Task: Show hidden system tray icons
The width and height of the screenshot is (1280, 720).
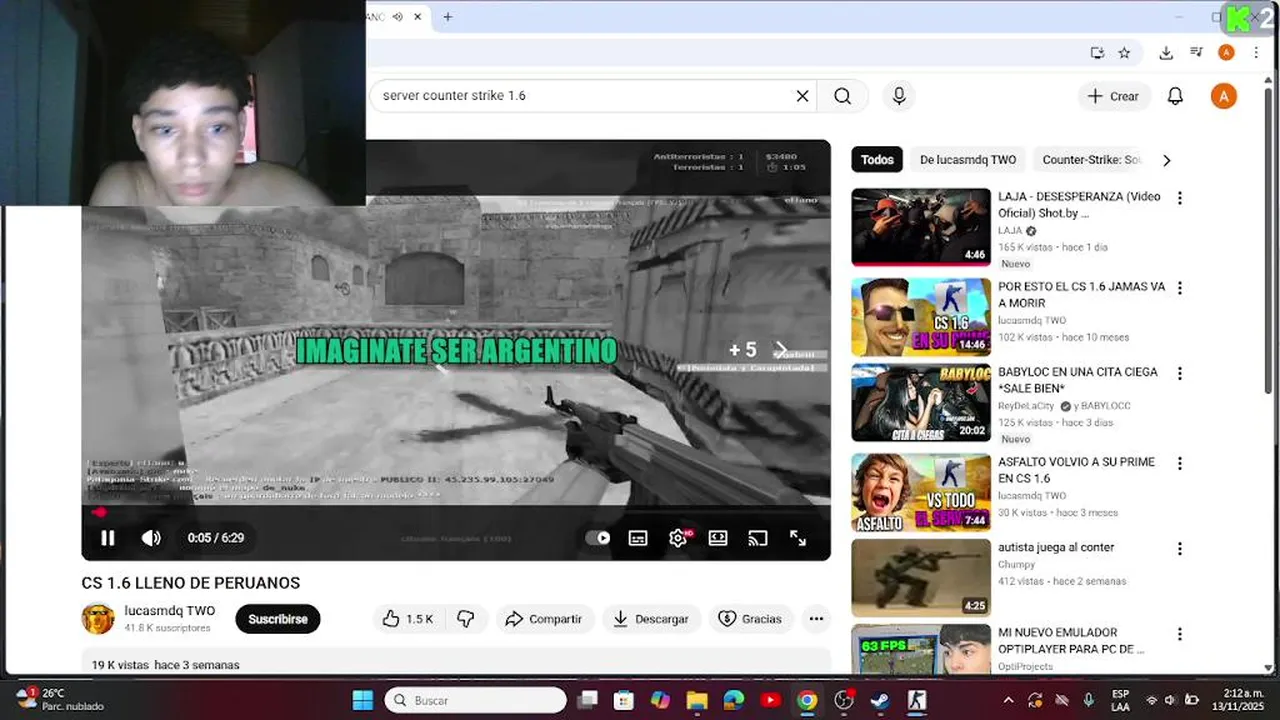Action: [x=1008, y=700]
